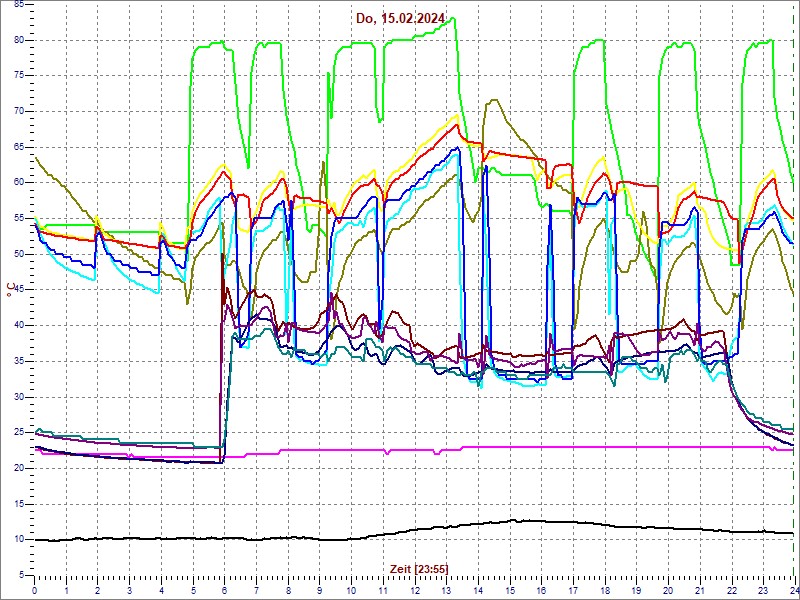Click hour 24 on the time axis
The width and height of the screenshot is (800, 600).
(794, 590)
